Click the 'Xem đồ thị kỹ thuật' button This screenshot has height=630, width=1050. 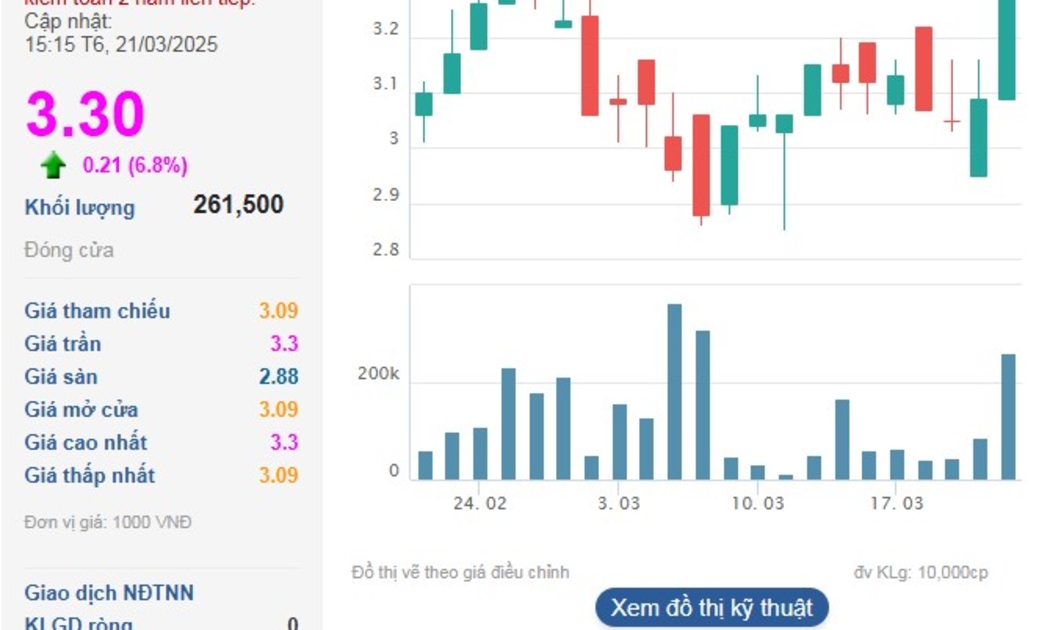pyautogui.click(x=712, y=608)
